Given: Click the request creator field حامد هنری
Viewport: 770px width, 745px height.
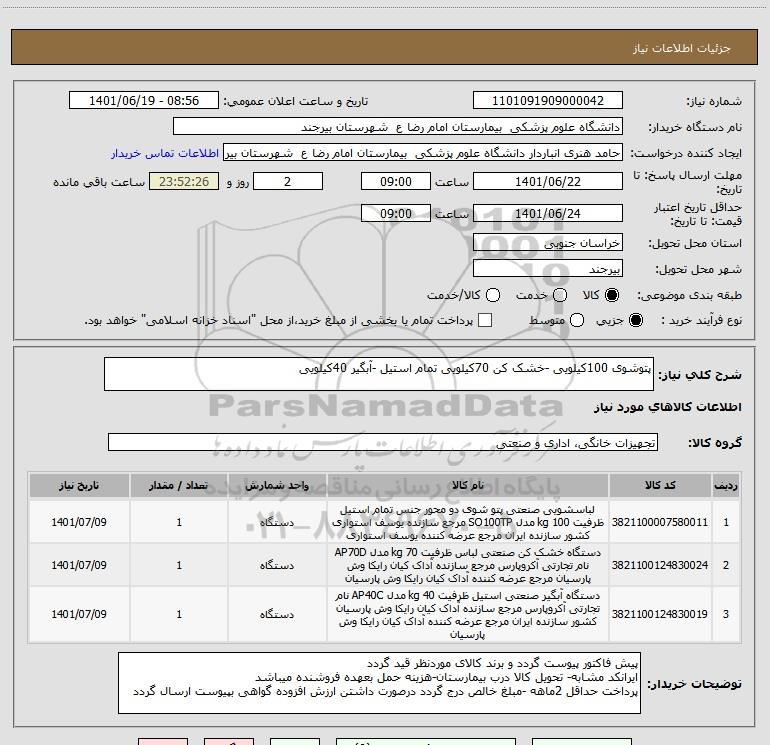Looking at the screenshot, I should pyautogui.click(x=423, y=153).
